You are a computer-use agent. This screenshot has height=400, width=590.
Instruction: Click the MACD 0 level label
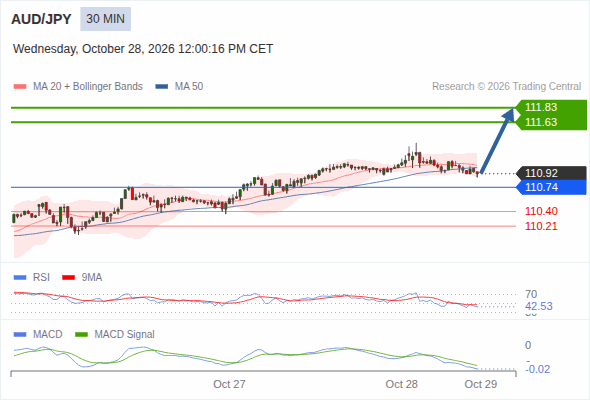[x=528, y=345]
